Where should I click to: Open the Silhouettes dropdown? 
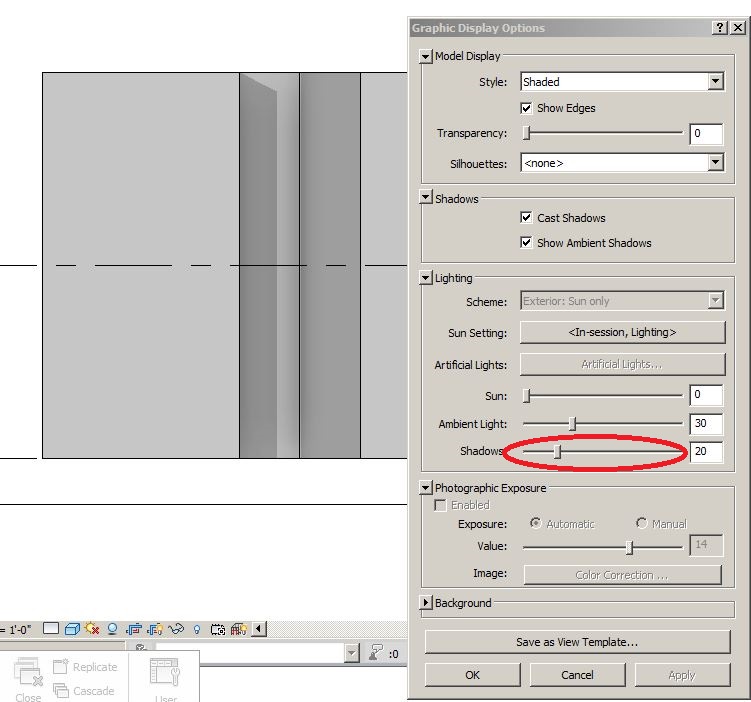(622, 163)
